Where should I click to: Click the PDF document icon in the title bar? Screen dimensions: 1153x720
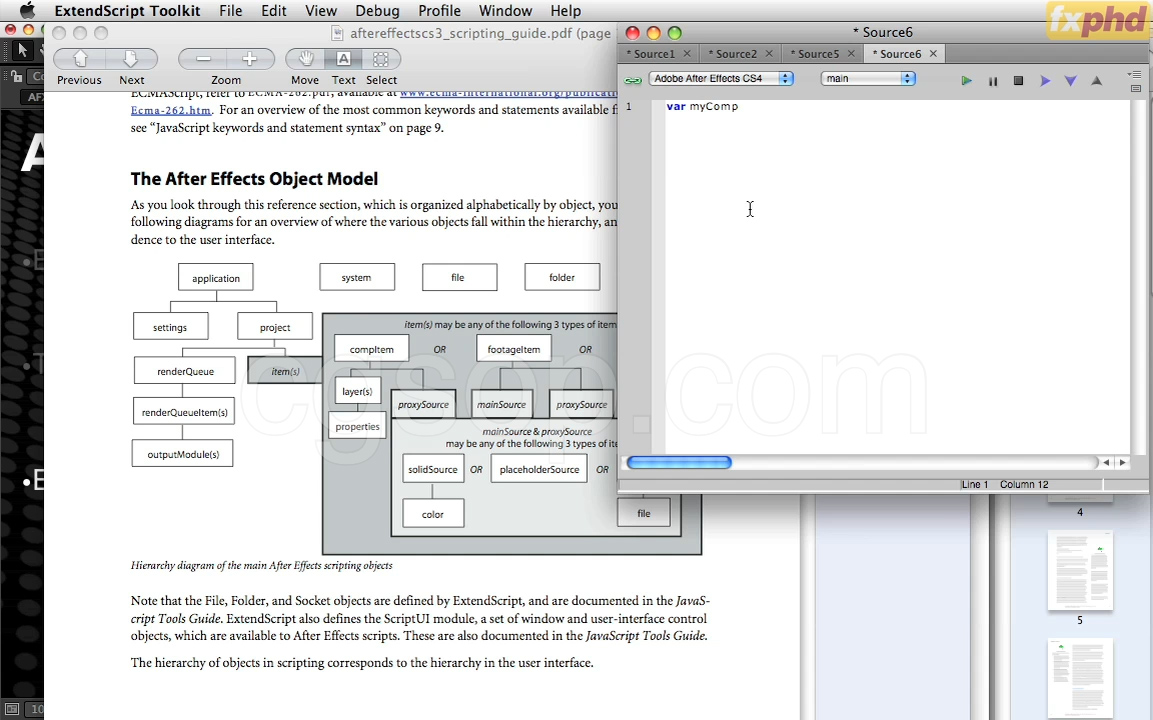[x=338, y=33]
